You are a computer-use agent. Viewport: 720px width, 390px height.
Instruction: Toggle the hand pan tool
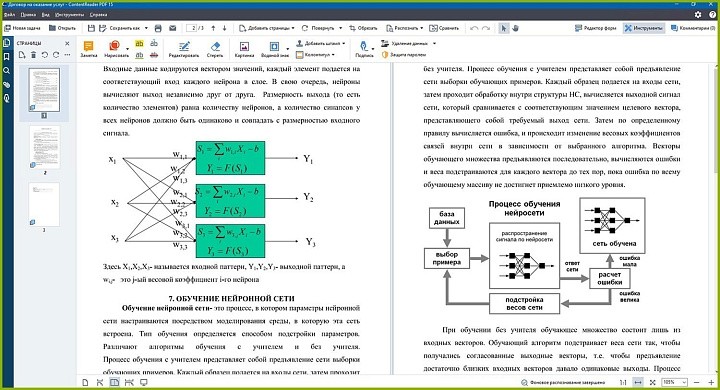[x=515, y=28]
